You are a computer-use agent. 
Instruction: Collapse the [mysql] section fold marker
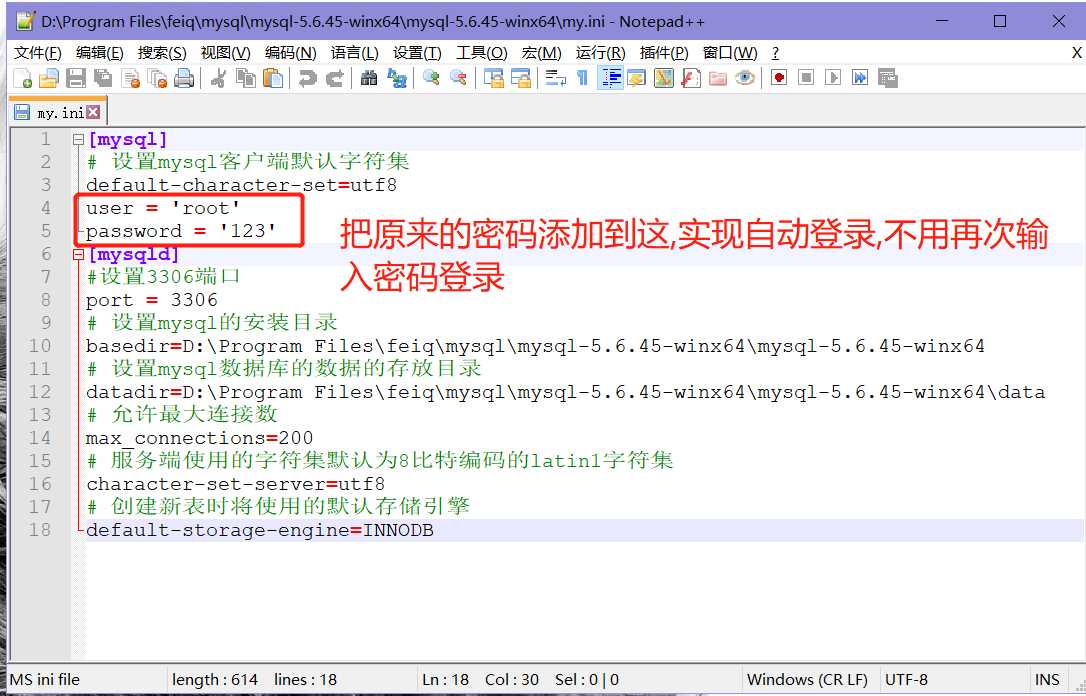click(78, 140)
